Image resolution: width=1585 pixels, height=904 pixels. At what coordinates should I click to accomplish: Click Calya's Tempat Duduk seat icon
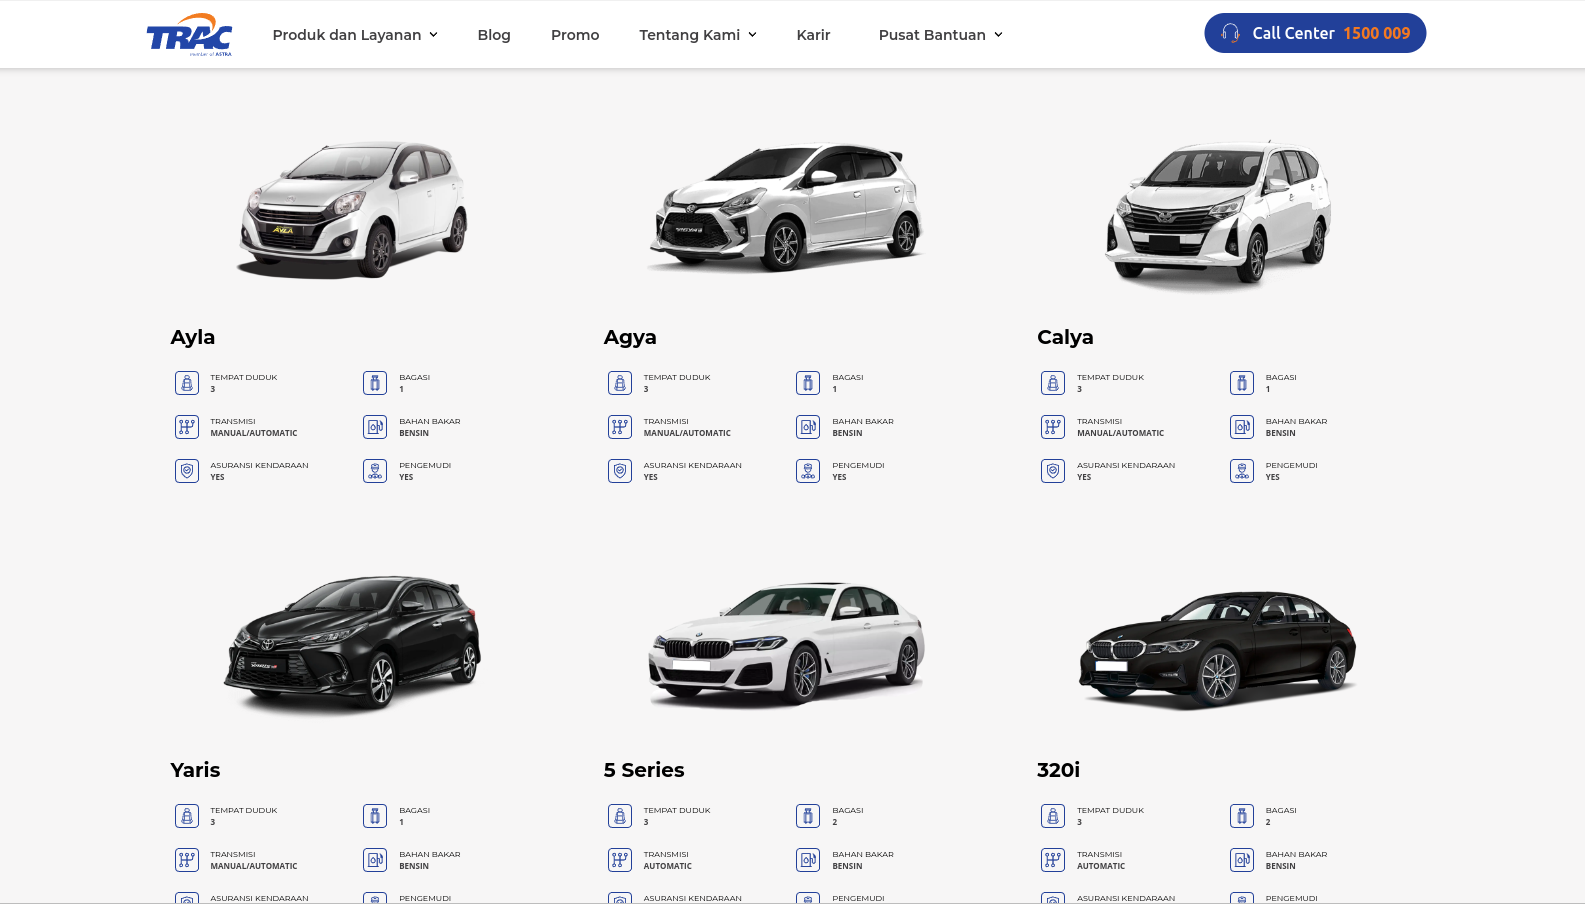pos(1053,383)
